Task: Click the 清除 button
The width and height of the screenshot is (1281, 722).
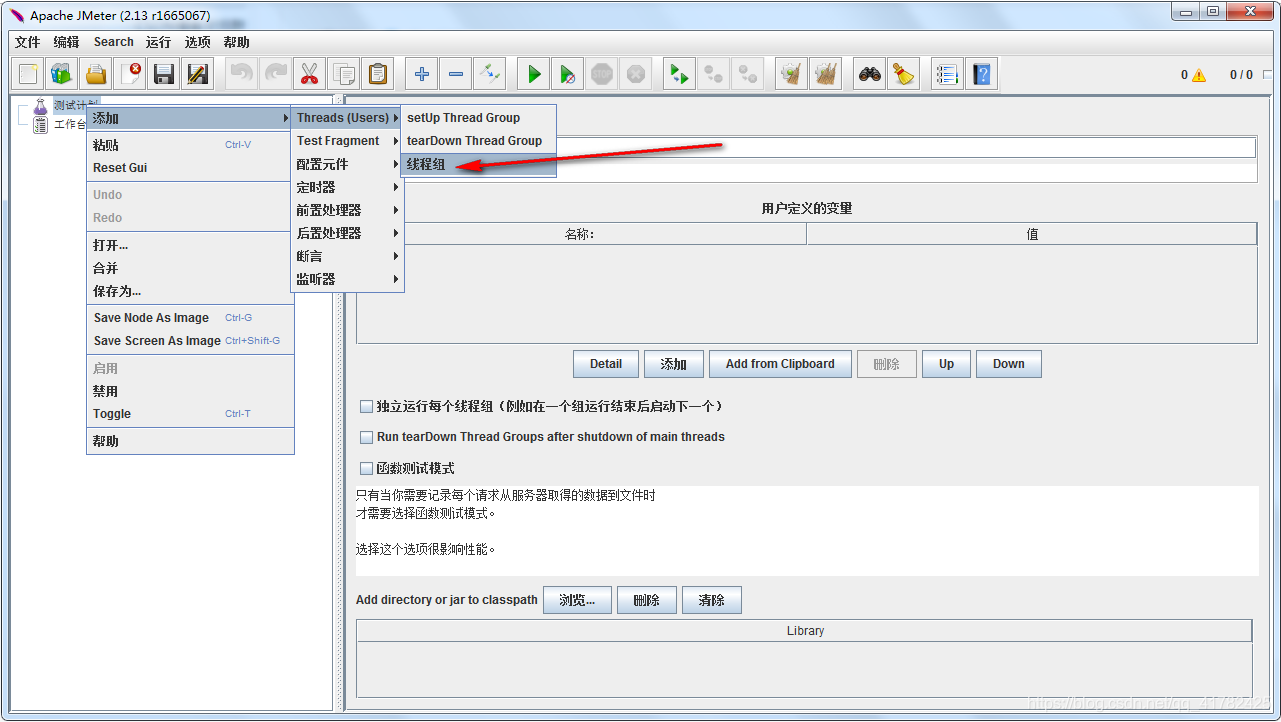Action: [712, 600]
